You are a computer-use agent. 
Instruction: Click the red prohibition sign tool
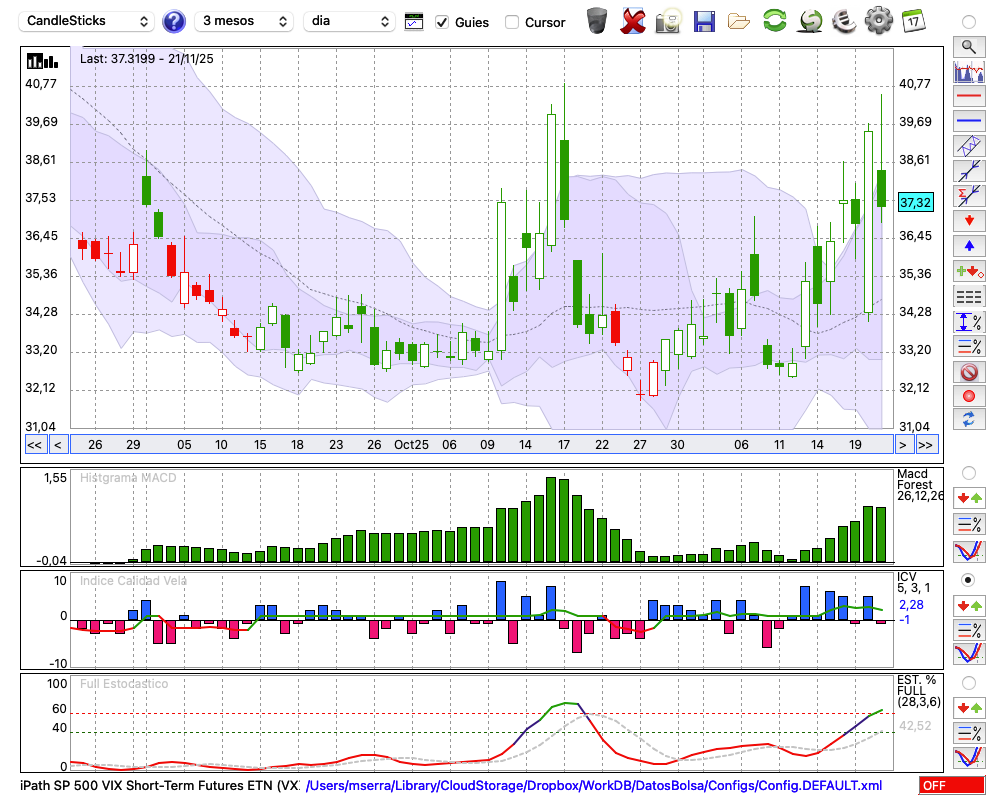(968, 372)
